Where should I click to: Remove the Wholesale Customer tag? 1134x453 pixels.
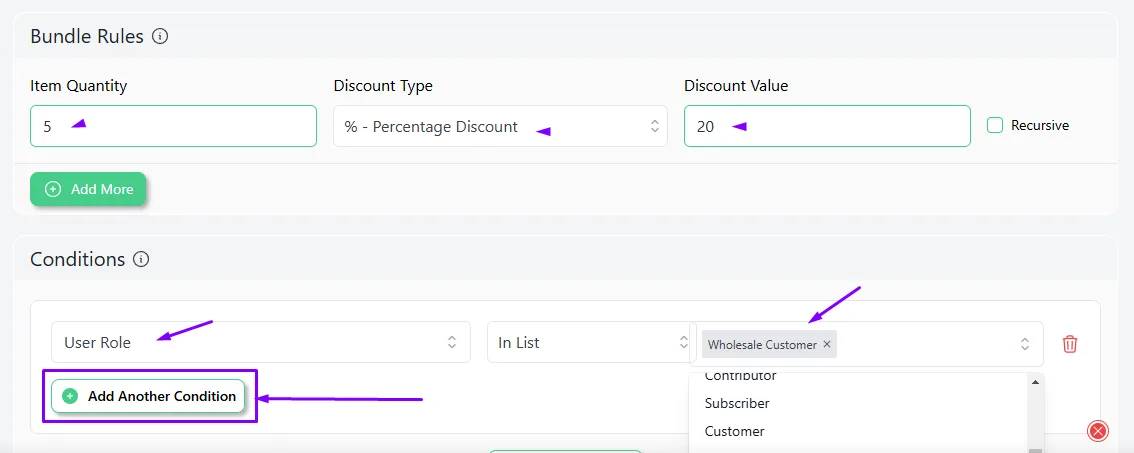coord(827,344)
